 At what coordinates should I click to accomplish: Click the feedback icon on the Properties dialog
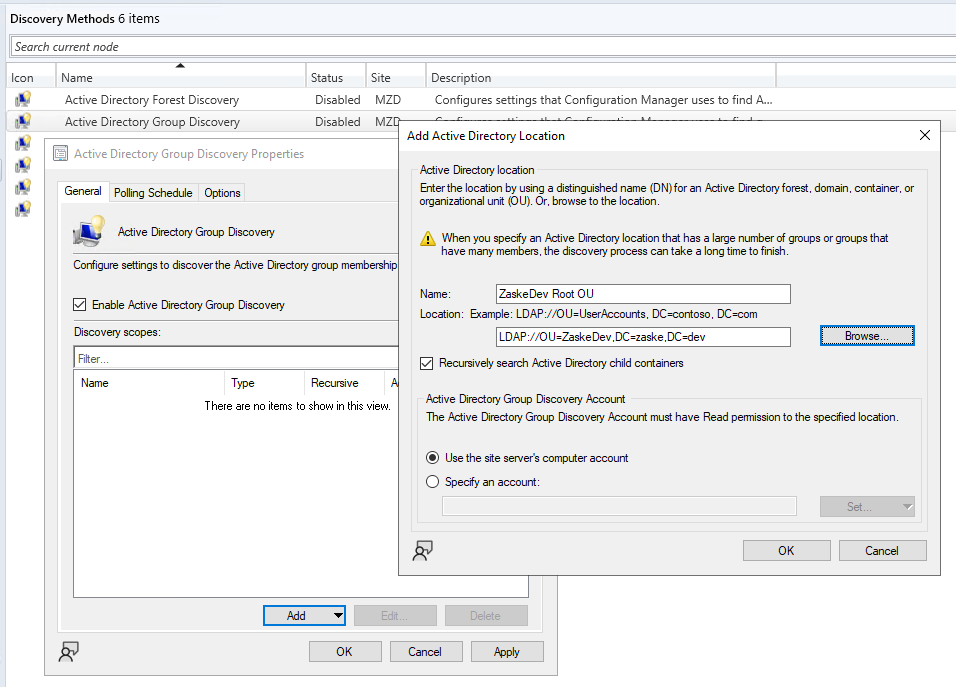tap(68, 651)
